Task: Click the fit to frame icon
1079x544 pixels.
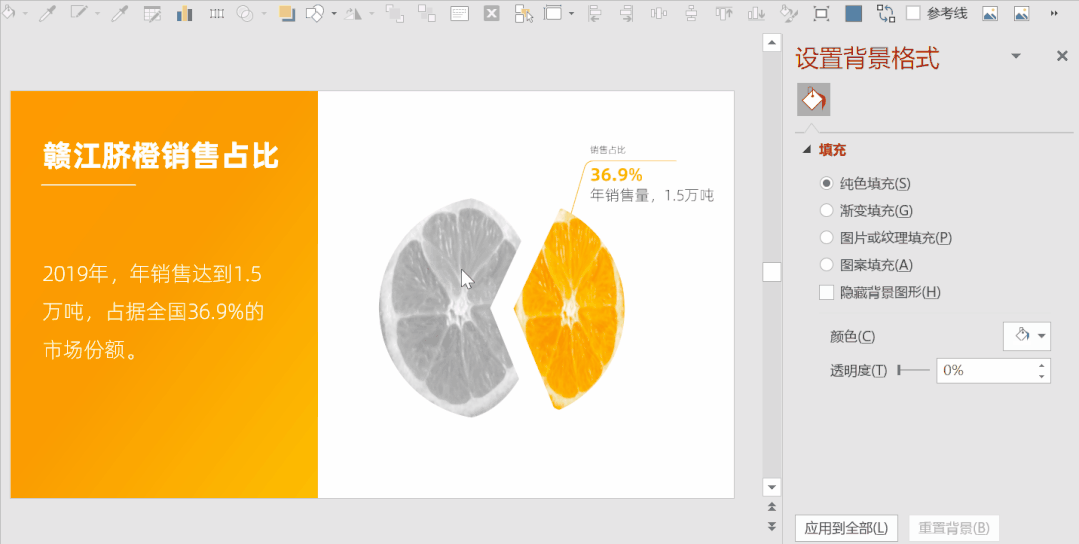Action: [x=820, y=13]
